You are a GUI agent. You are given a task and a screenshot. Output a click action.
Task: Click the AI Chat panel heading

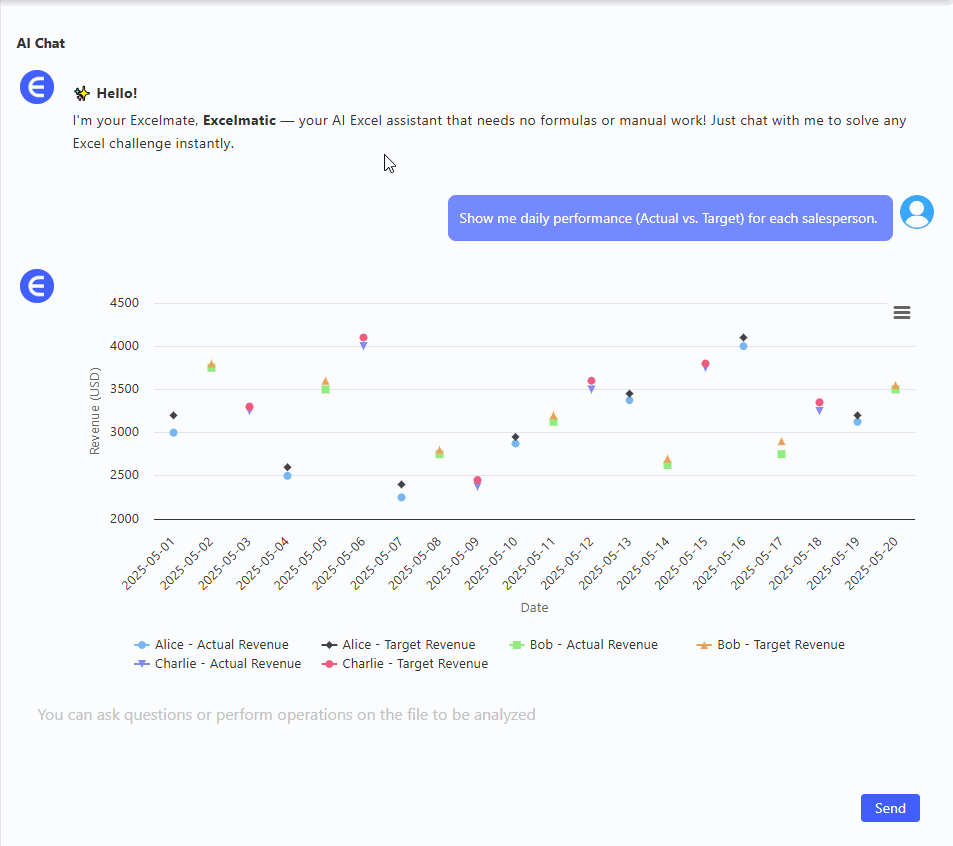(x=41, y=43)
